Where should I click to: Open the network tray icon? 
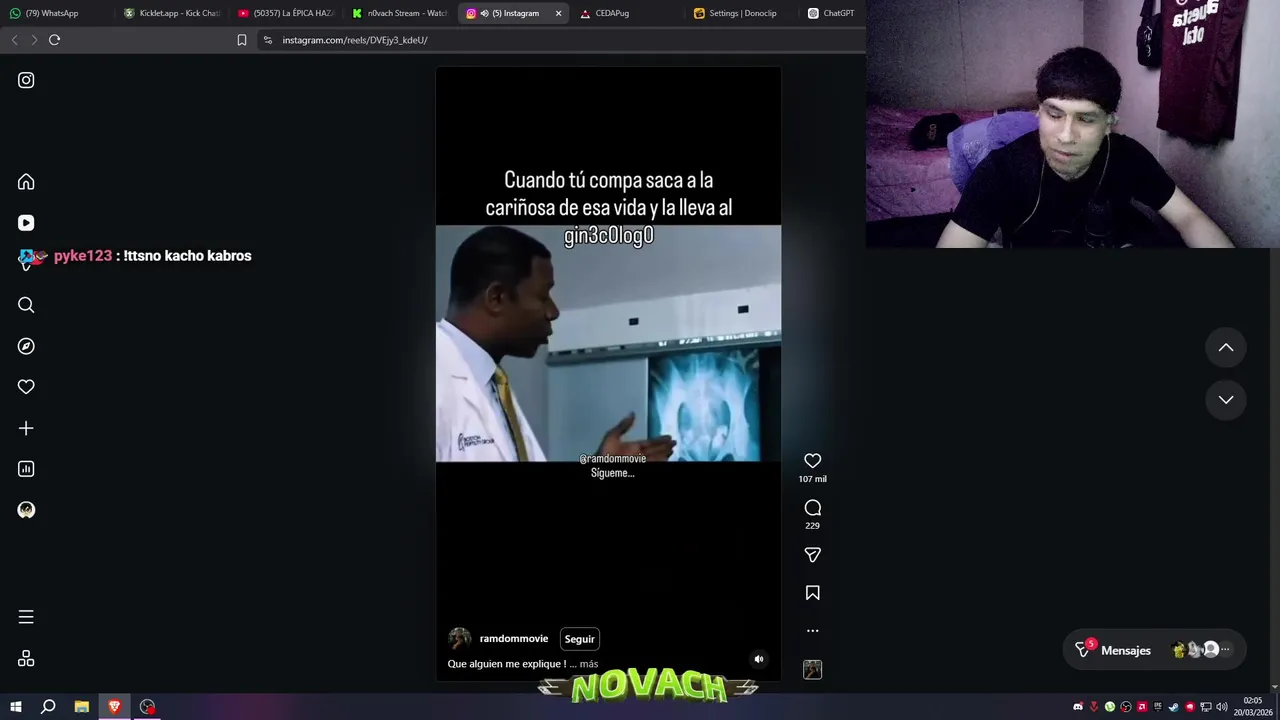(x=1206, y=707)
